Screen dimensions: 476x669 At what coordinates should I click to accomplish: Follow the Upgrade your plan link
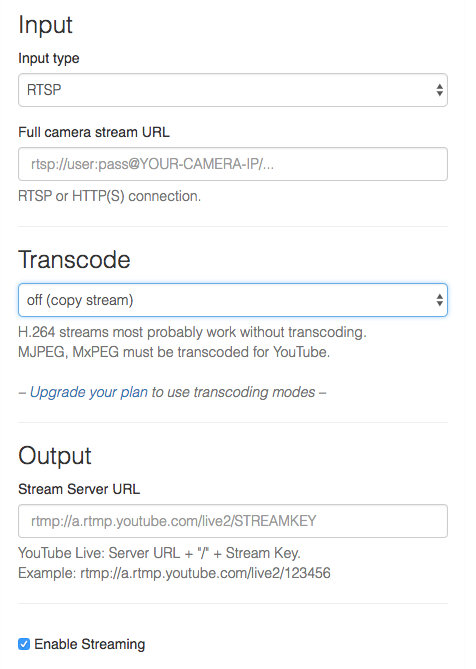pyautogui.click(x=89, y=392)
